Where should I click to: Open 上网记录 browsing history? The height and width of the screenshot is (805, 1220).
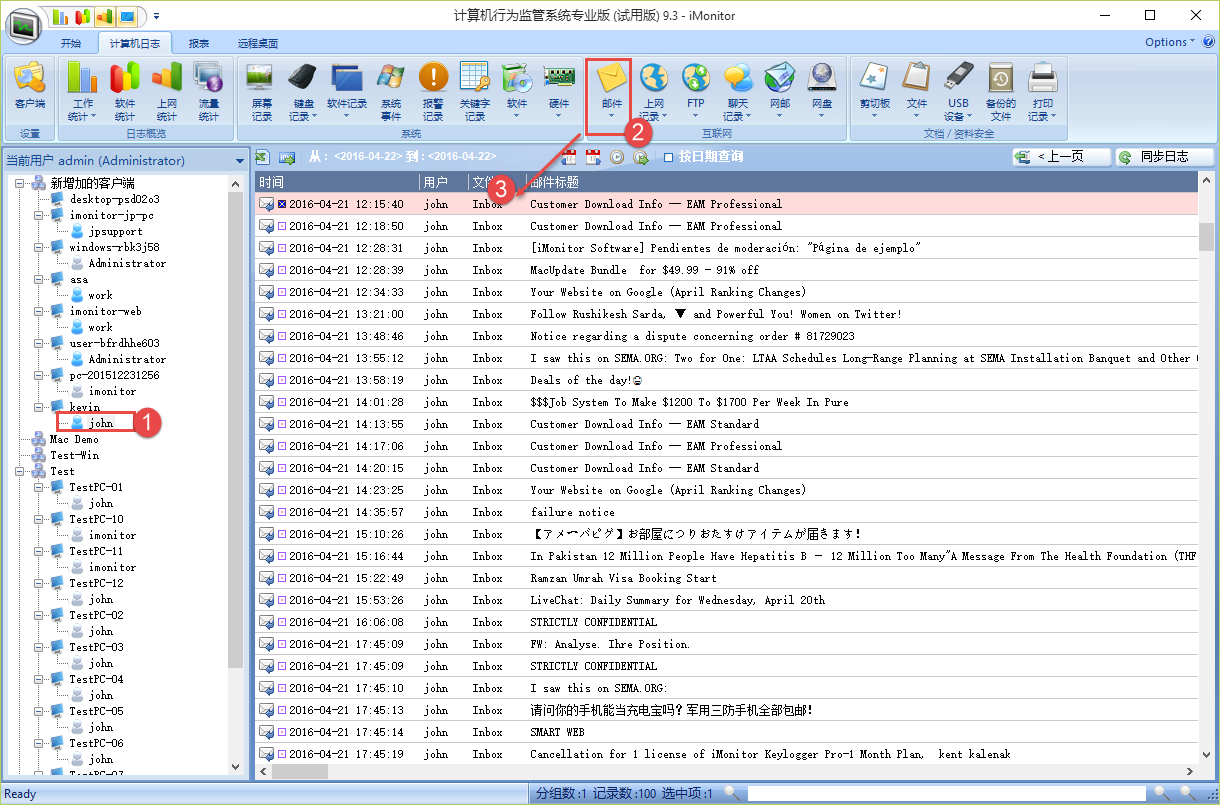tap(654, 91)
